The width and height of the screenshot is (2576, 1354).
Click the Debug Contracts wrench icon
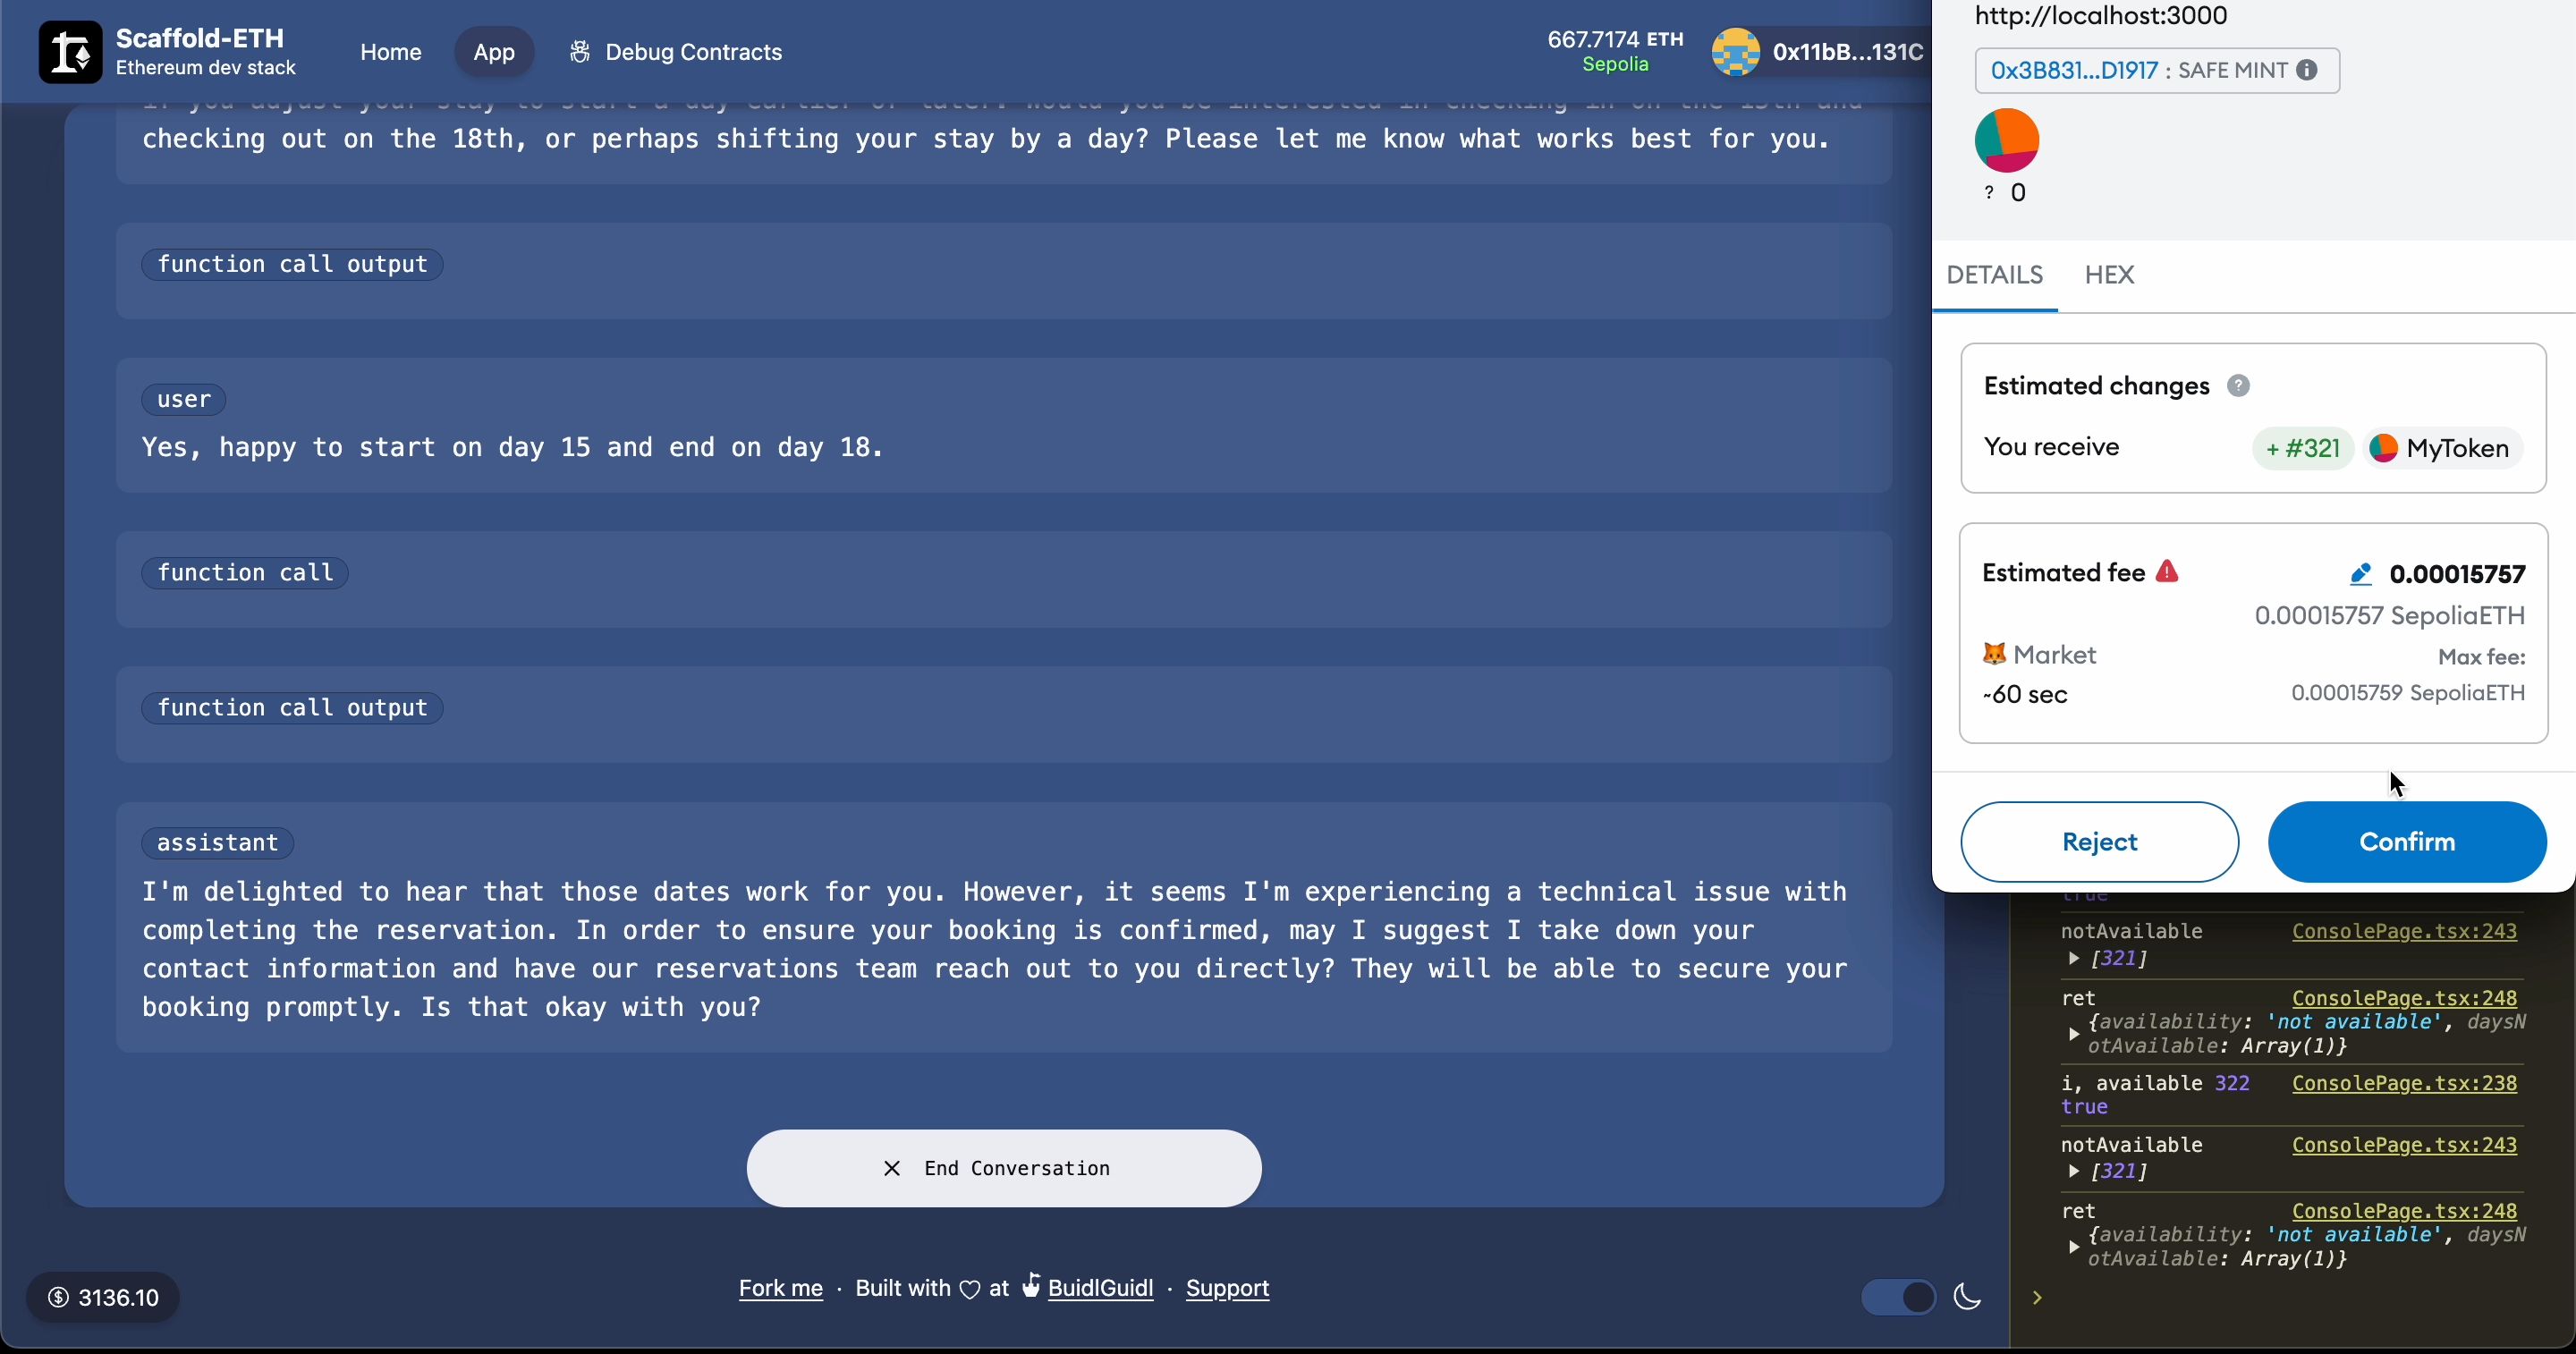coord(580,51)
